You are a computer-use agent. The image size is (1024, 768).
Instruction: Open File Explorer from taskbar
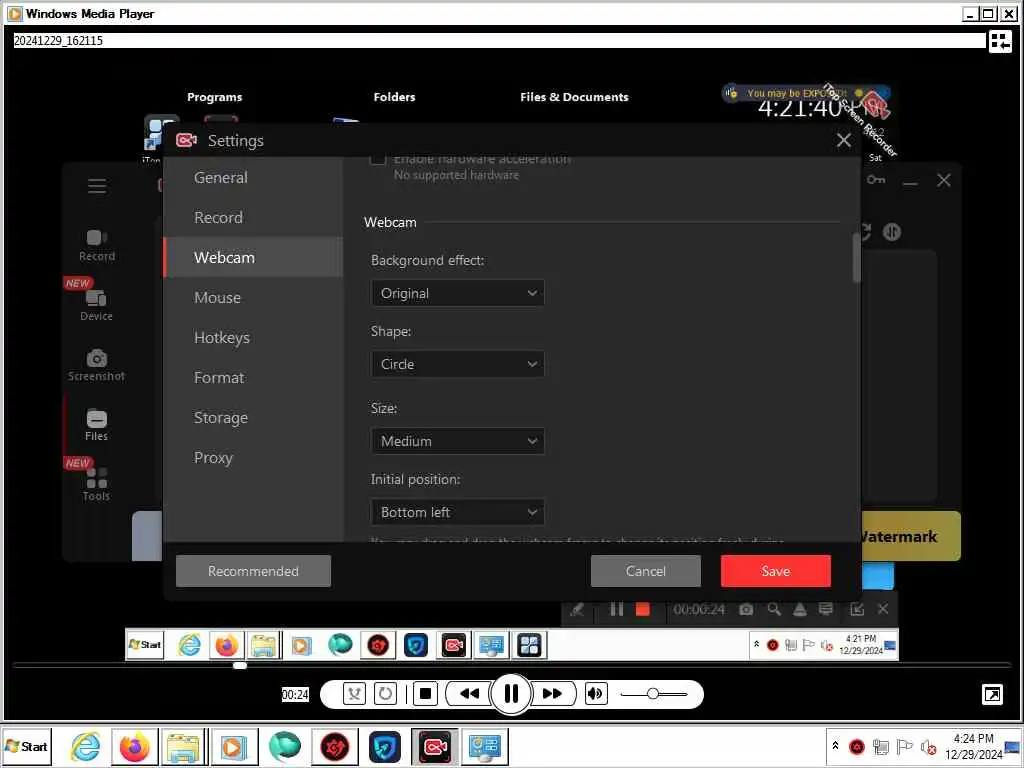pos(183,746)
